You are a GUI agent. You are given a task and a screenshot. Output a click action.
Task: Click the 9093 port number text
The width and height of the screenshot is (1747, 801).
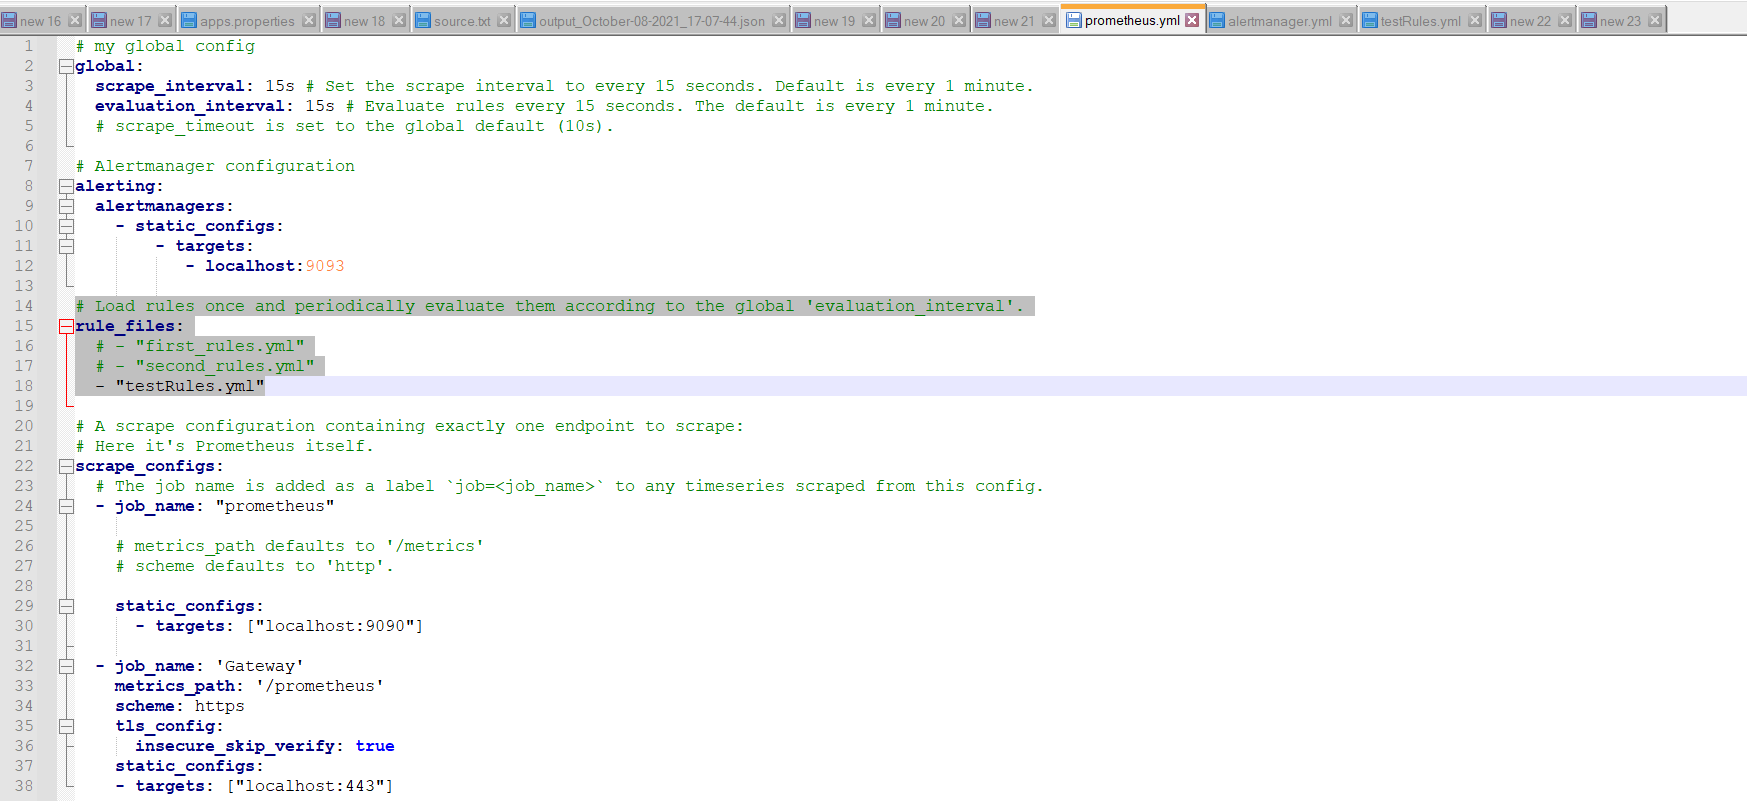[325, 266]
